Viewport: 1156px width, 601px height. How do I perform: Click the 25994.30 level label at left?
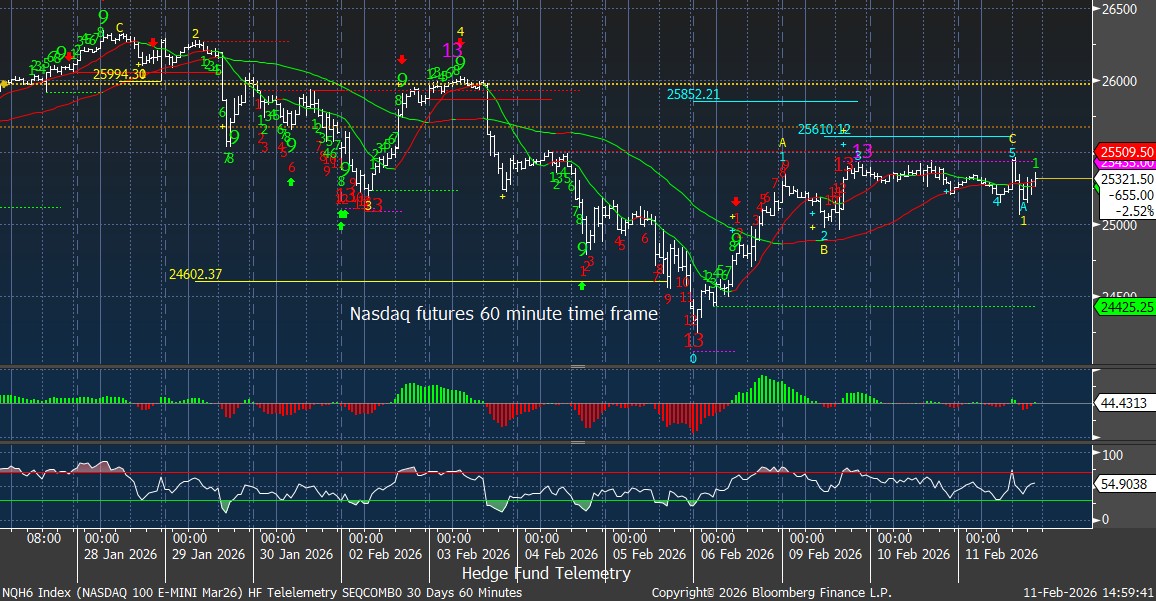pyautogui.click(x=120, y=74)
